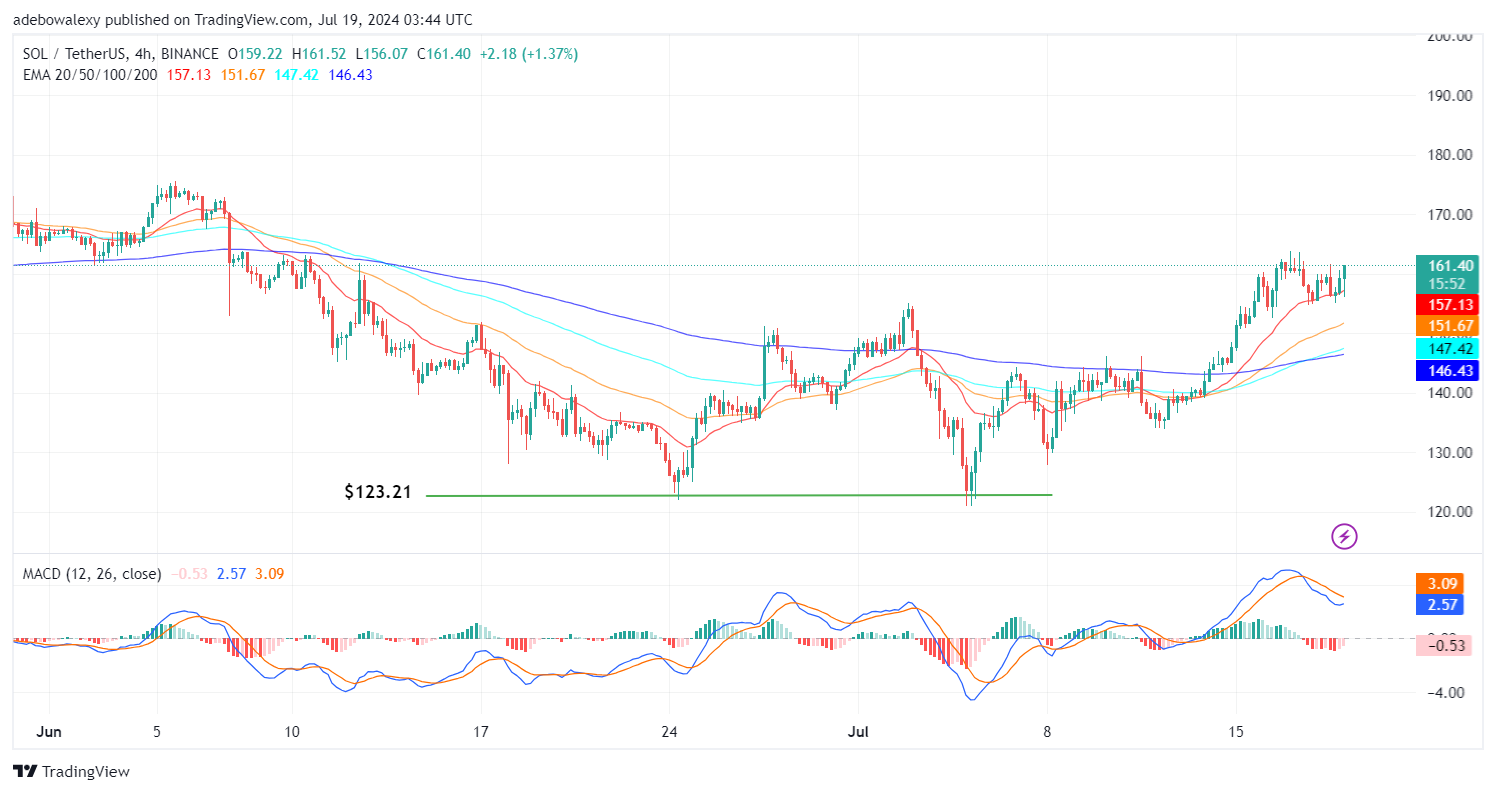Click the -4.00 MACD scale label
This screenshot has height=793, width=1496.
point(1446,692)
